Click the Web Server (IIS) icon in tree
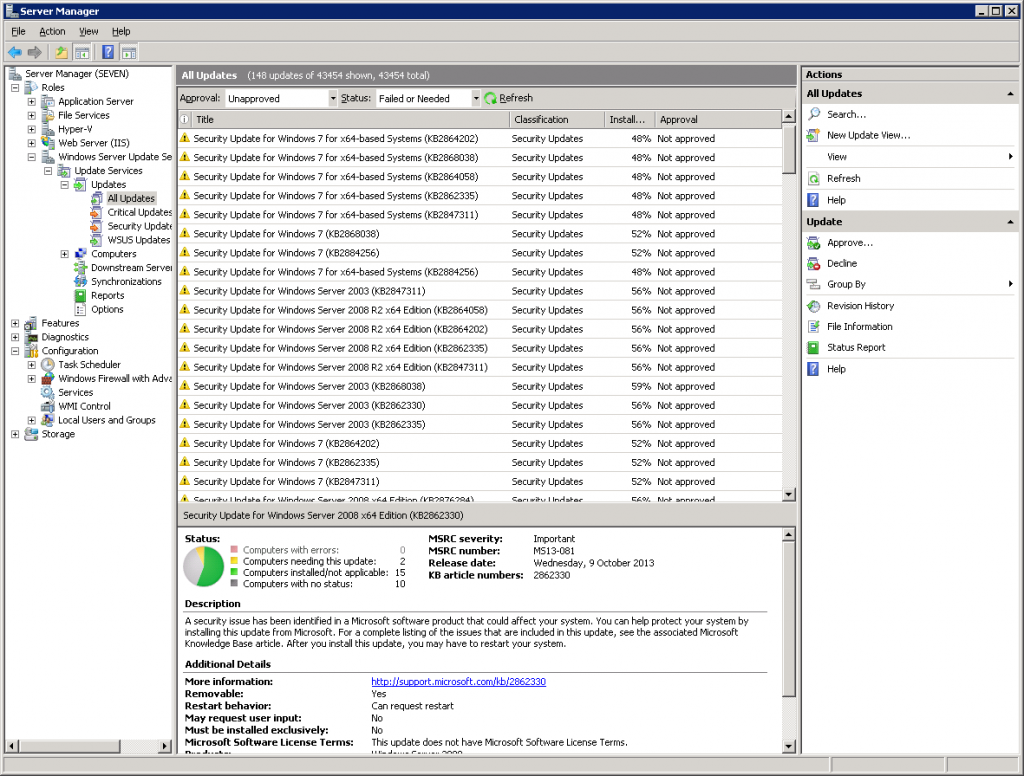This screenshot has height=776, width=1024. coord(48,142)
